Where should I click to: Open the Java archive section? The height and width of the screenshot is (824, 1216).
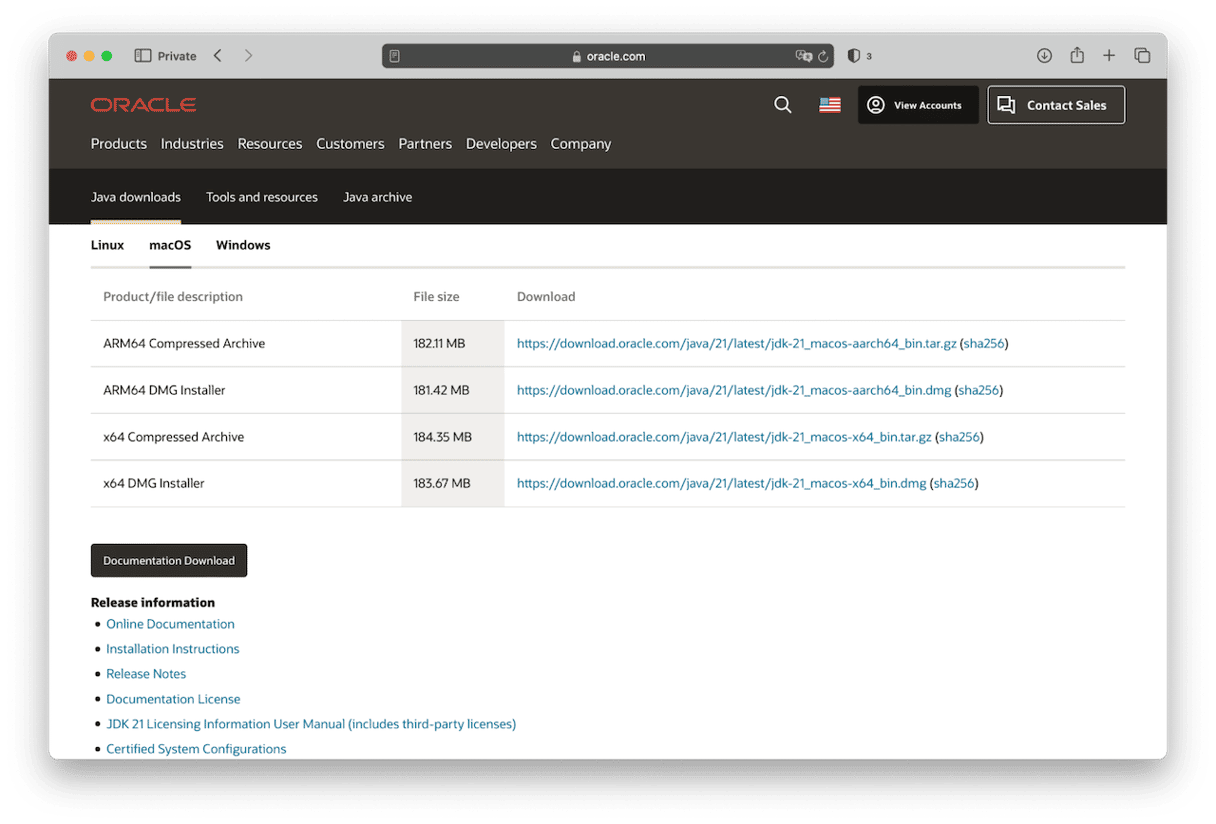pyautogui.click(x=377, y=197)
